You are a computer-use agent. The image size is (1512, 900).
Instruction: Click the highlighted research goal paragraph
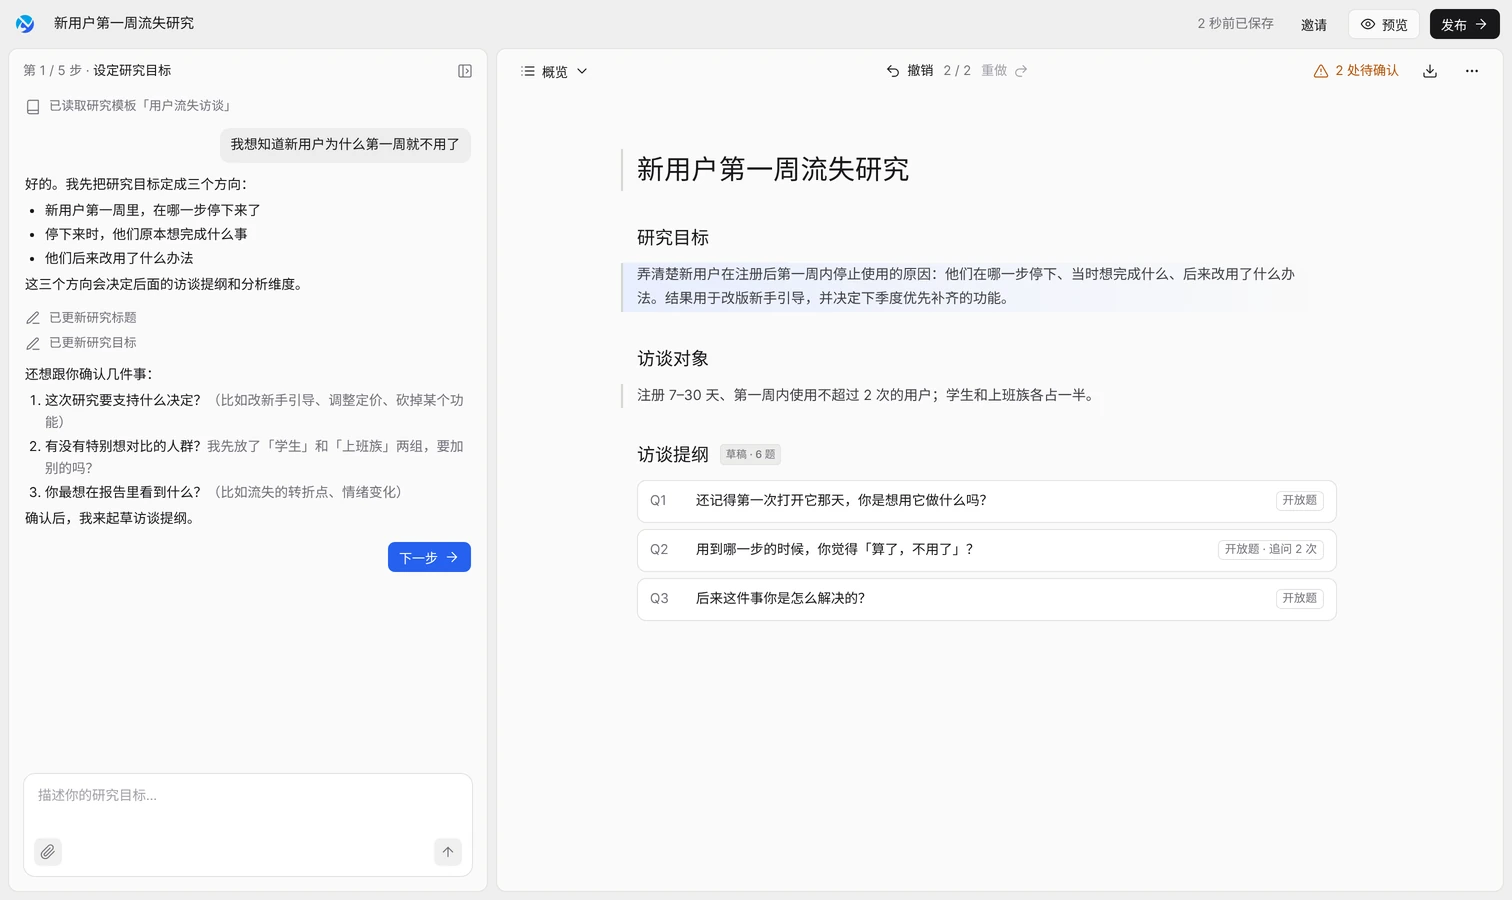(966, 286)
